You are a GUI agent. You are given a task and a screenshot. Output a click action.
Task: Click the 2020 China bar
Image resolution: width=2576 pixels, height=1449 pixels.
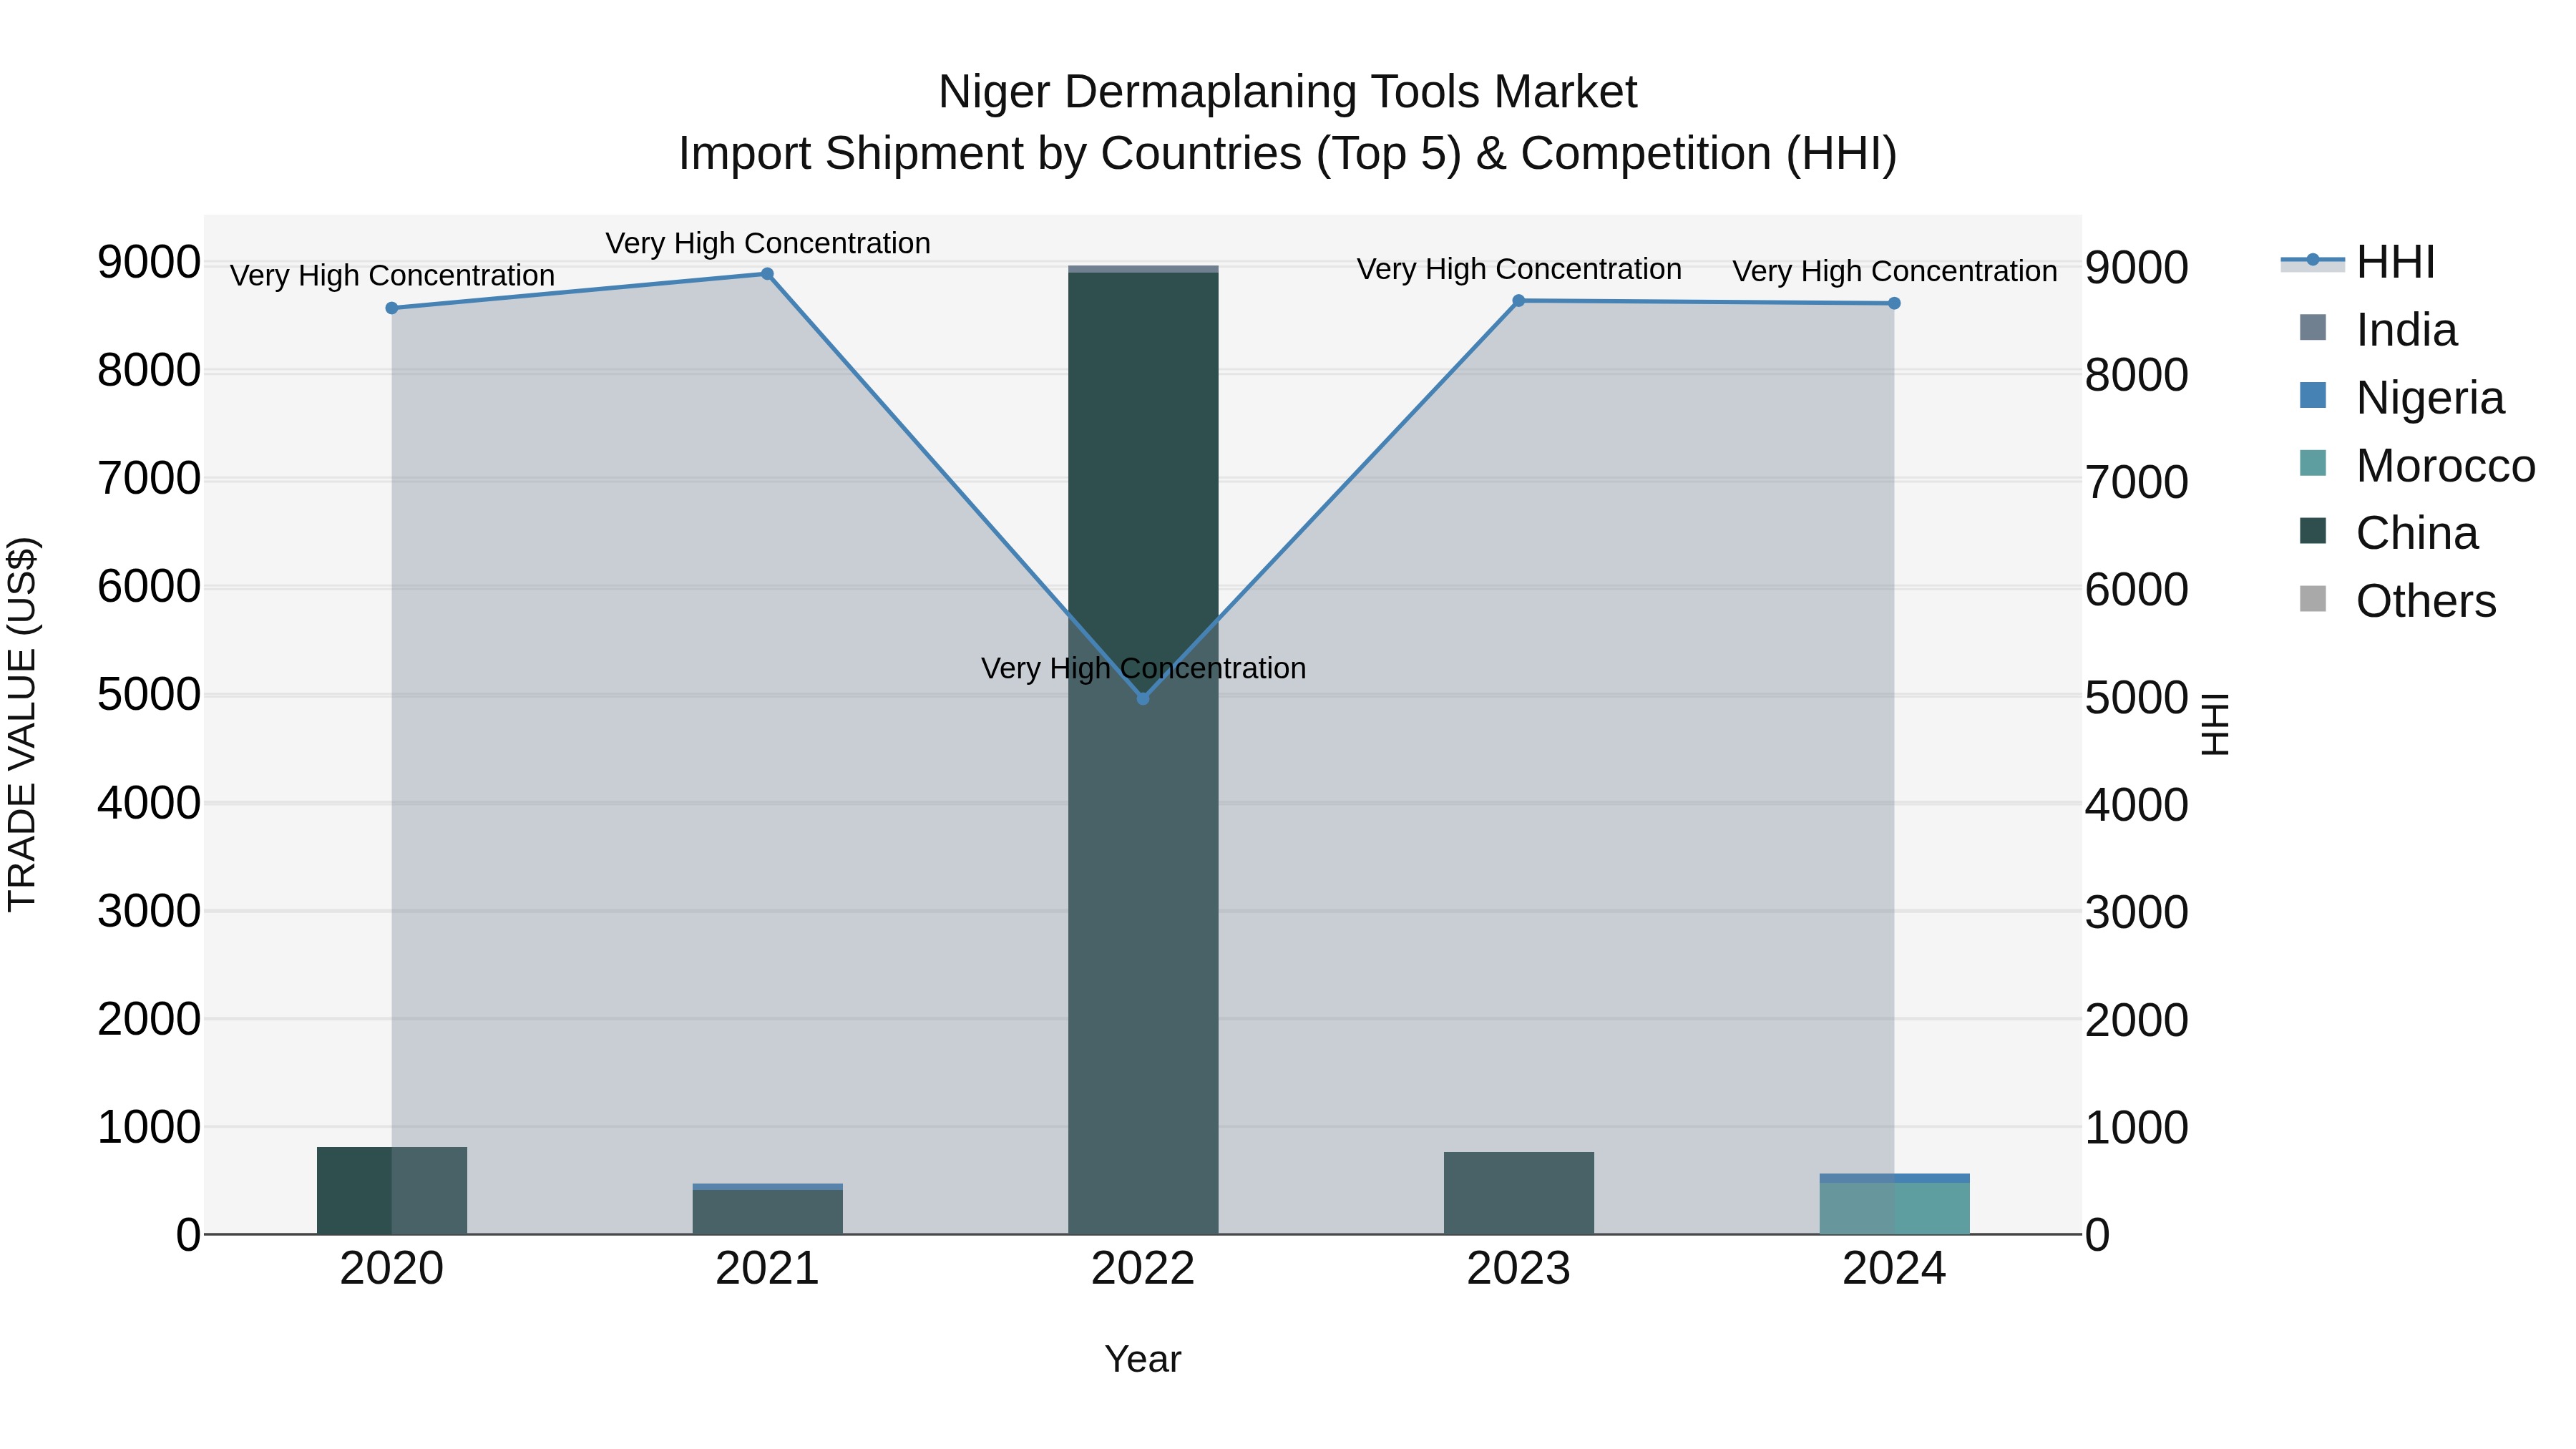coord(392,1191)
